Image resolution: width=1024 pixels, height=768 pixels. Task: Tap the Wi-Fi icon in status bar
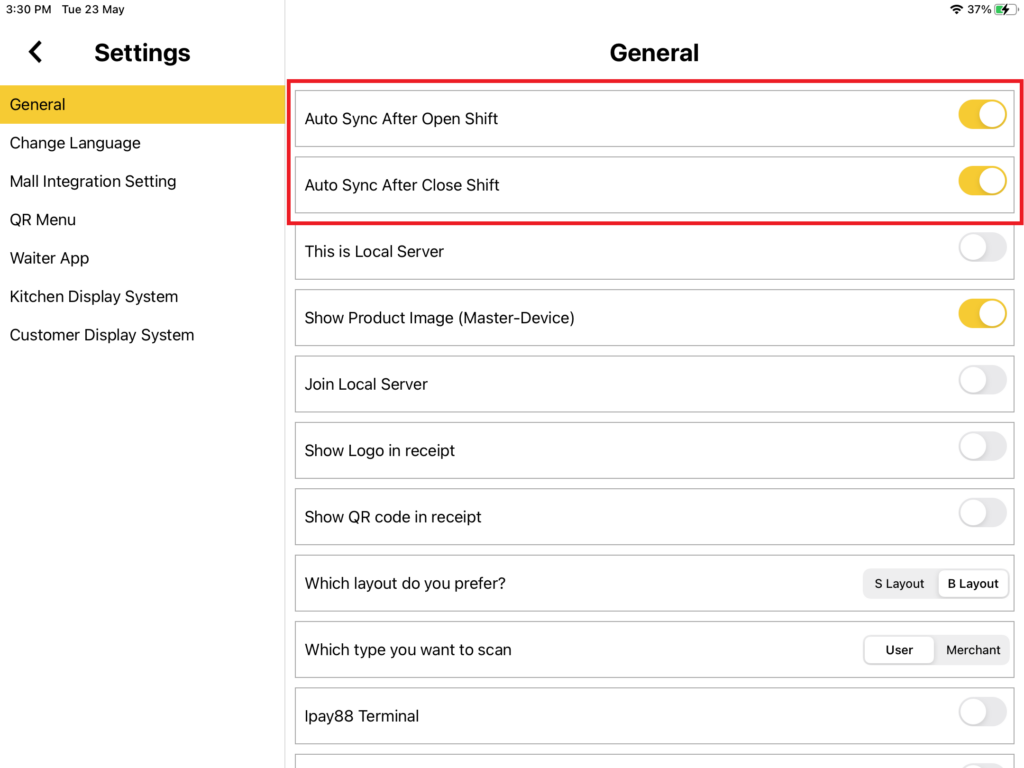(956, 9)
